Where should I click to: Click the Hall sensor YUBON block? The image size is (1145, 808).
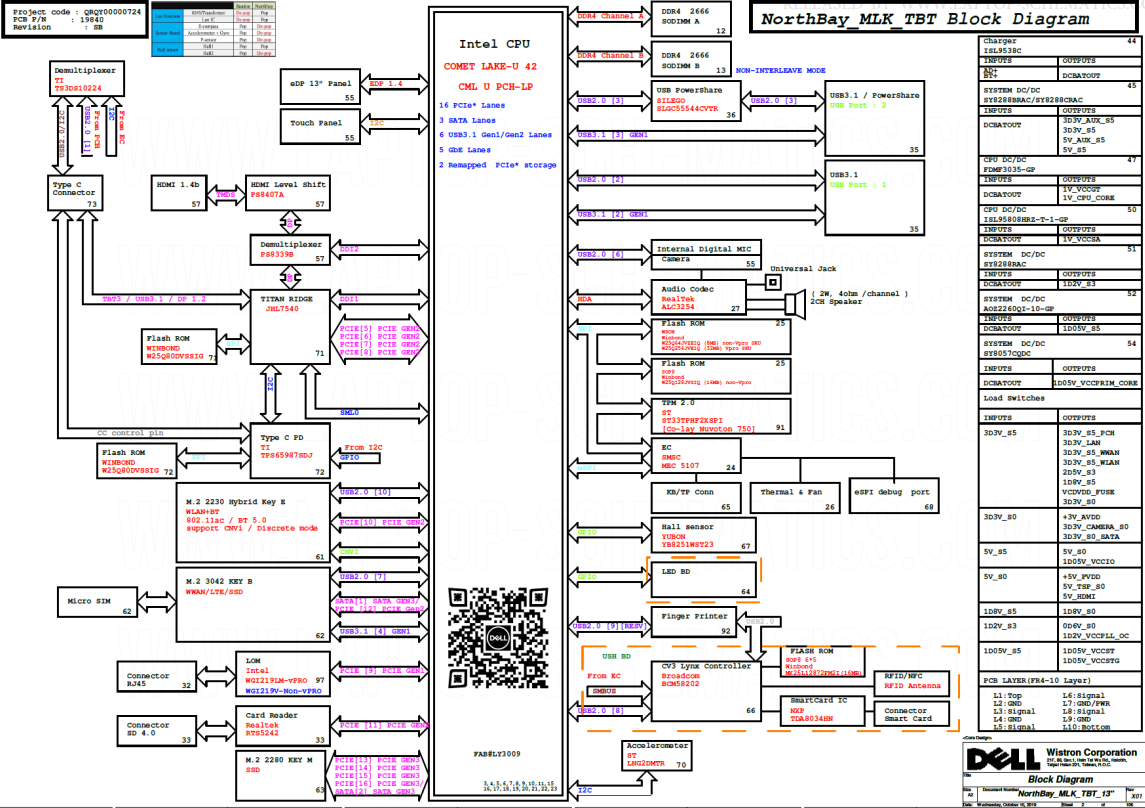coord(702,535)
